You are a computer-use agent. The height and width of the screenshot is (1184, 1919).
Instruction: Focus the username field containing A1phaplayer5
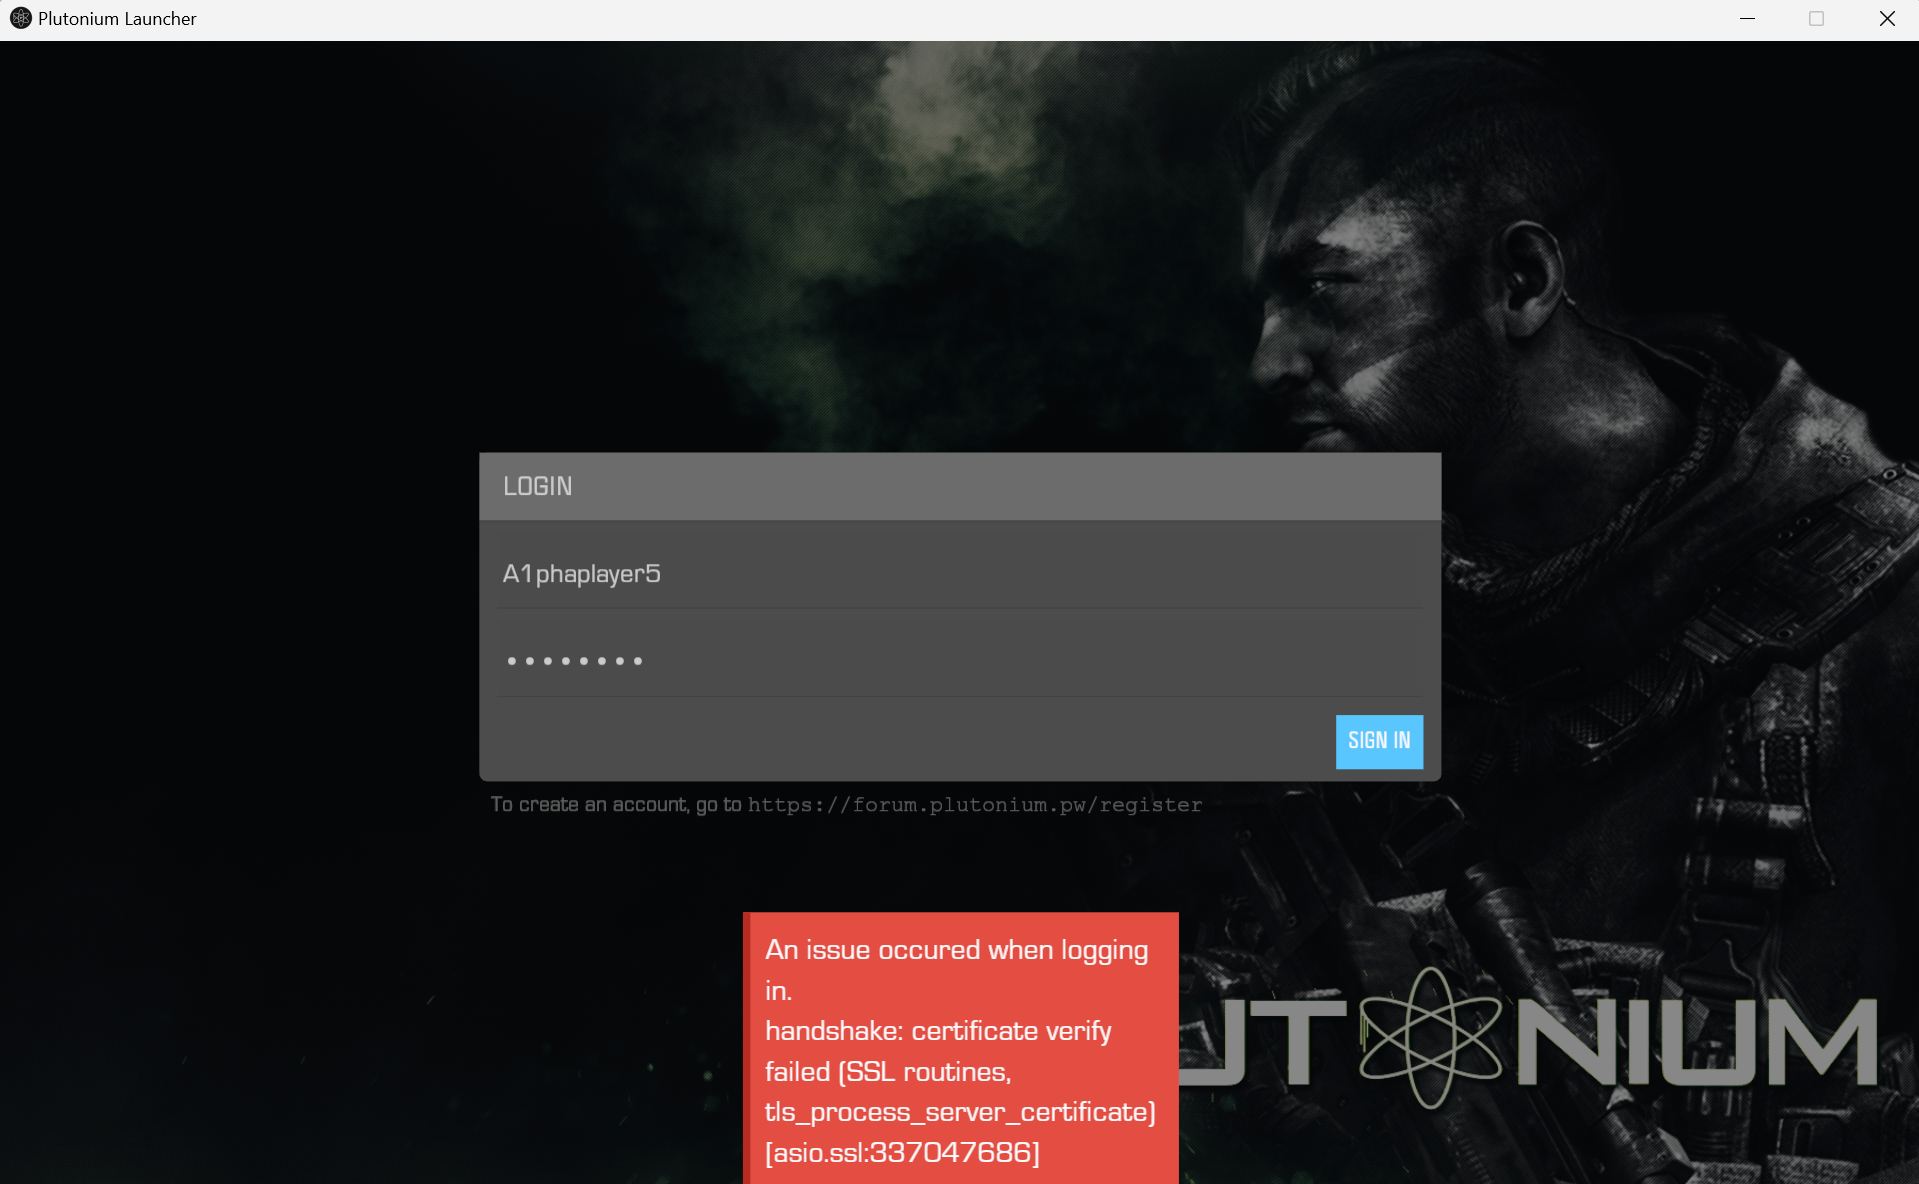click(x=960, y=573)
